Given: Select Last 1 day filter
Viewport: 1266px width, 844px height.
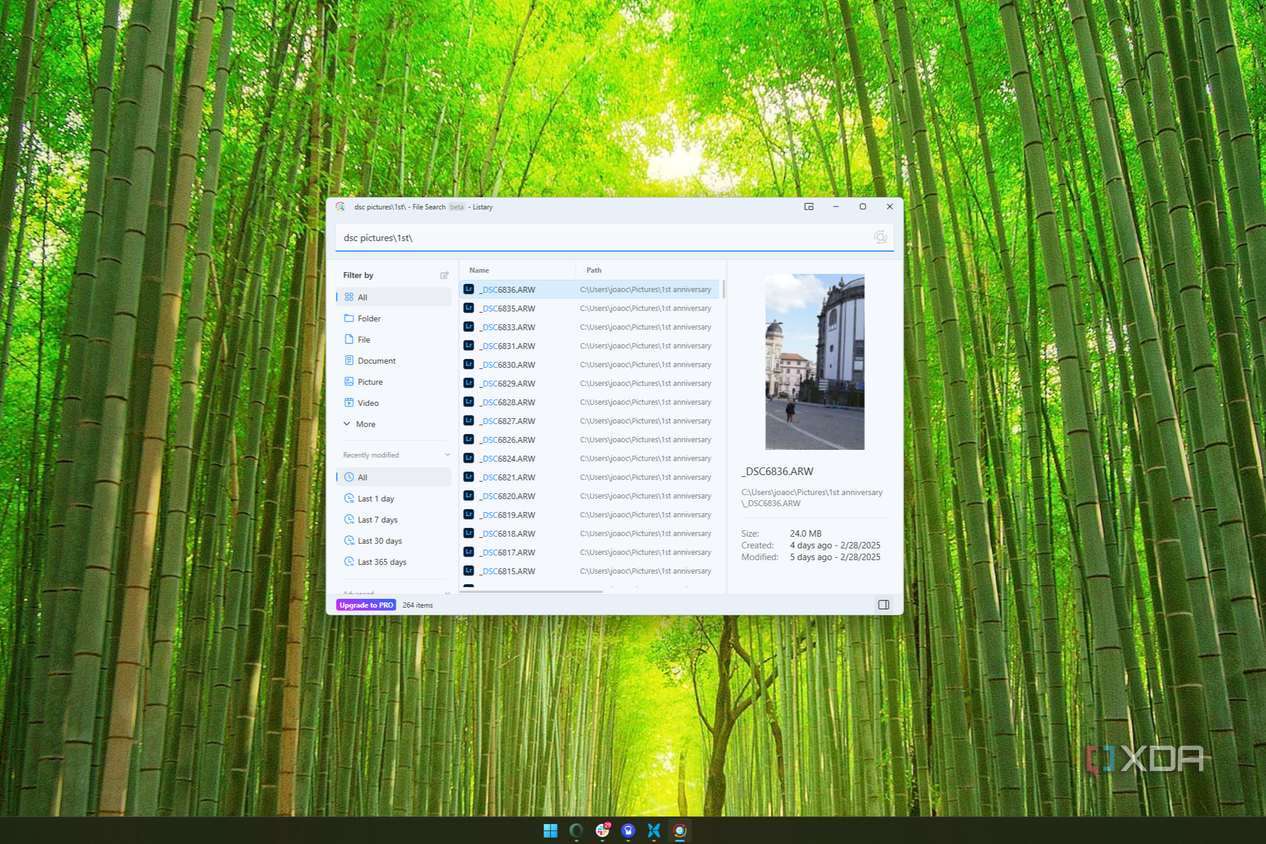Looking at the screenshot, I should click(x=394, y=498).
